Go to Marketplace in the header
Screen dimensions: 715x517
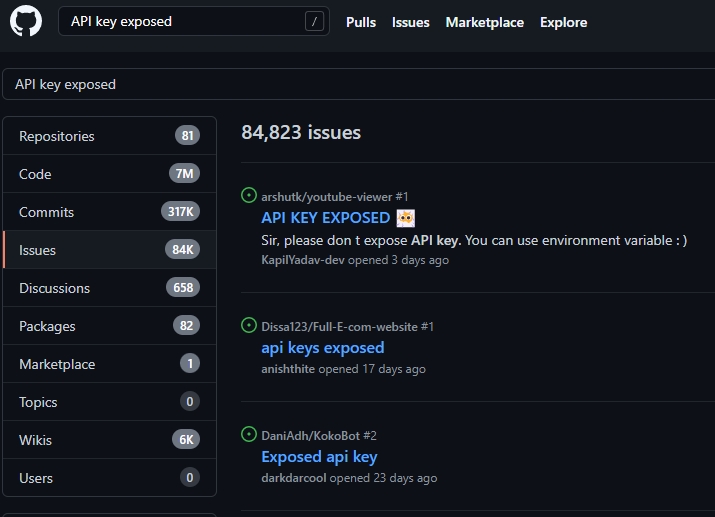coord(484,22)
